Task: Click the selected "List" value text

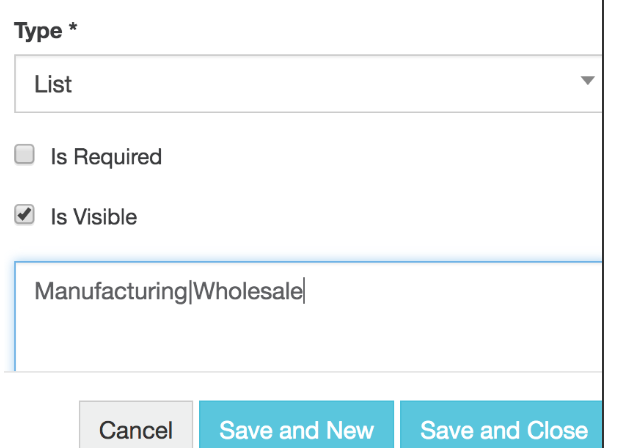Action: coord(53,85)
